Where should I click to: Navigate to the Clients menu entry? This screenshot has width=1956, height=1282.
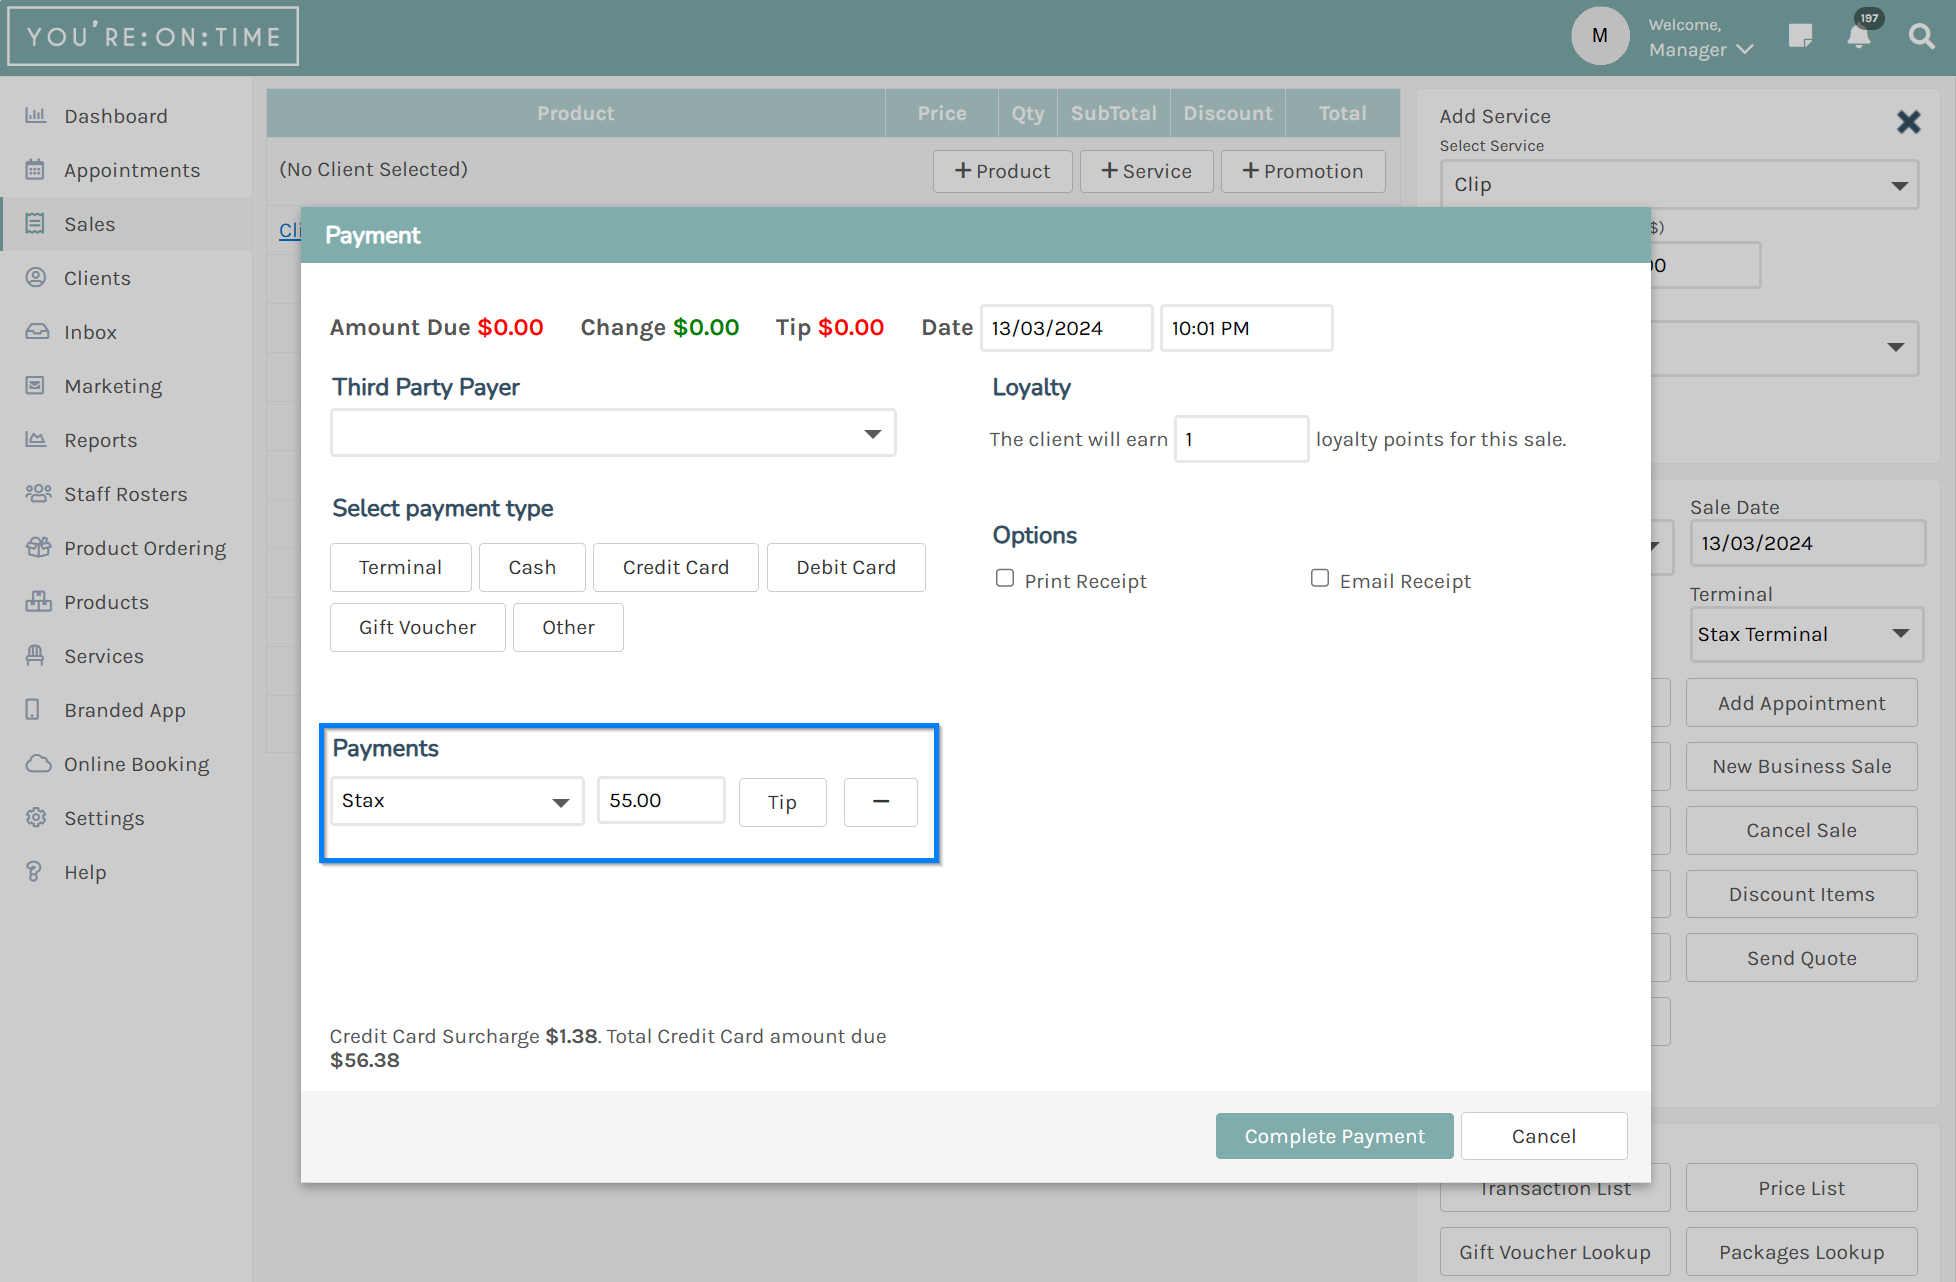[97, 277]
